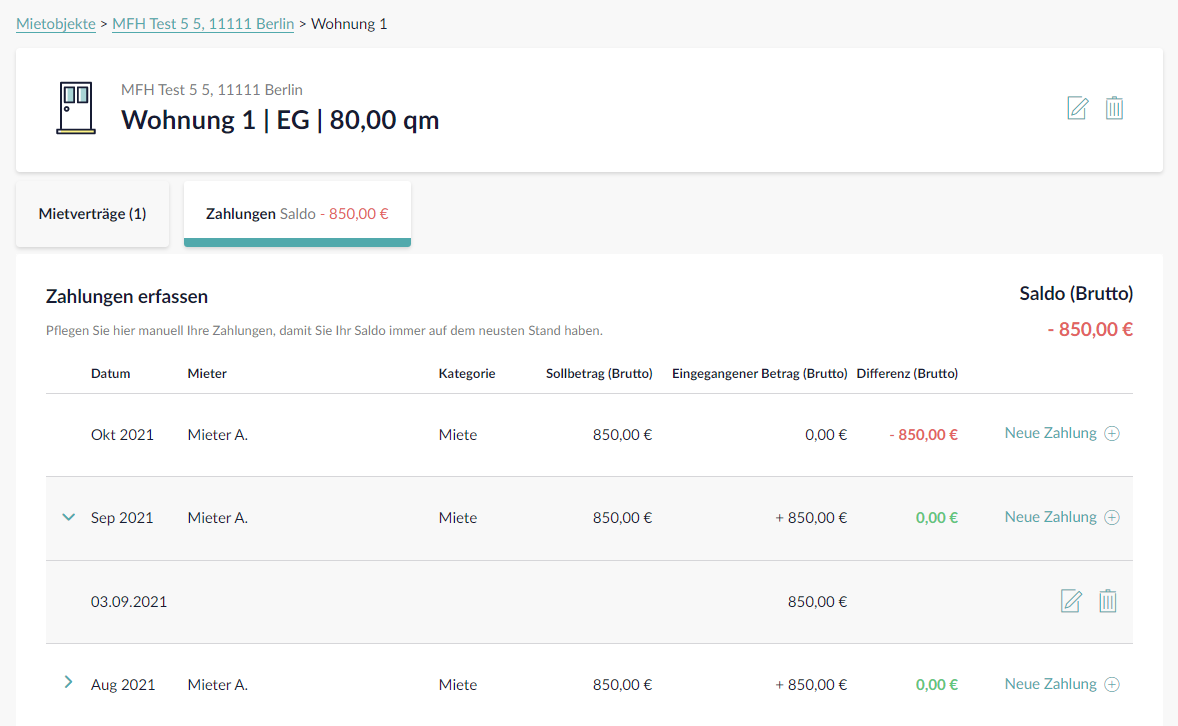Expand the Aug 2021 payment row
The height and width of the screenshot is (726, 1178).
pyautogui.click(x=69, y=682)
